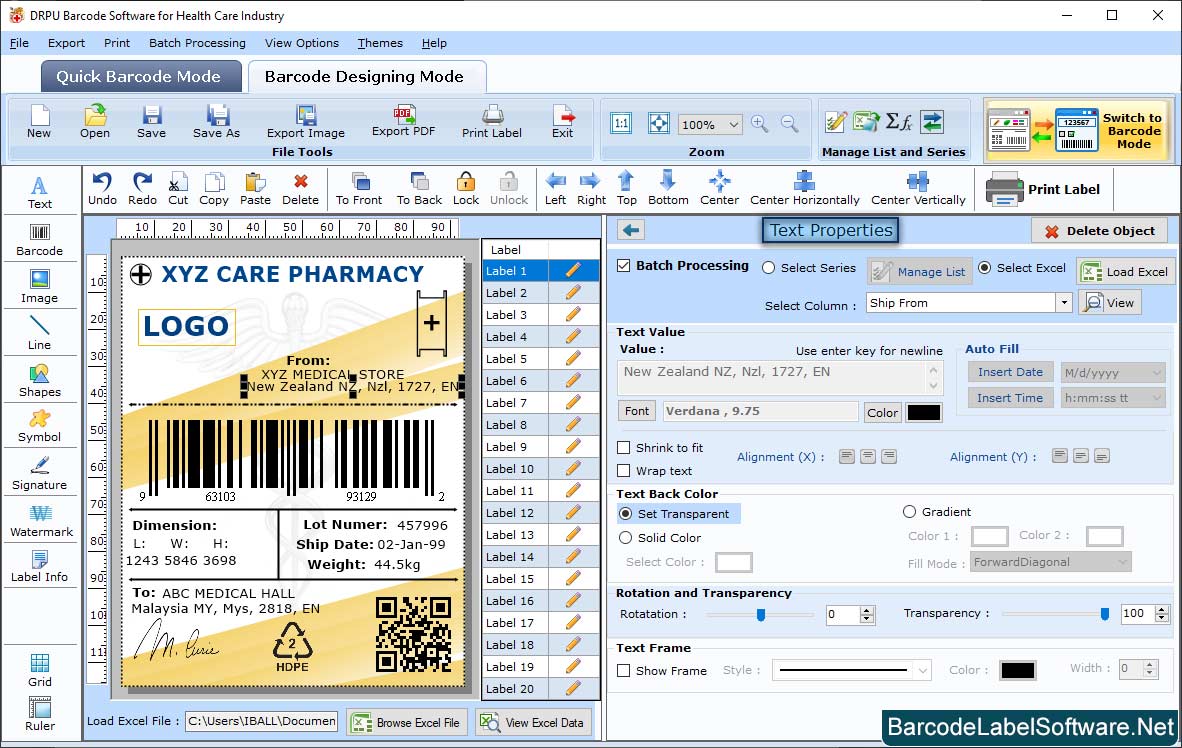Screen dimensions: 1182x748
Task: Pick the Line drawing tool
Action: click(39, 333)
